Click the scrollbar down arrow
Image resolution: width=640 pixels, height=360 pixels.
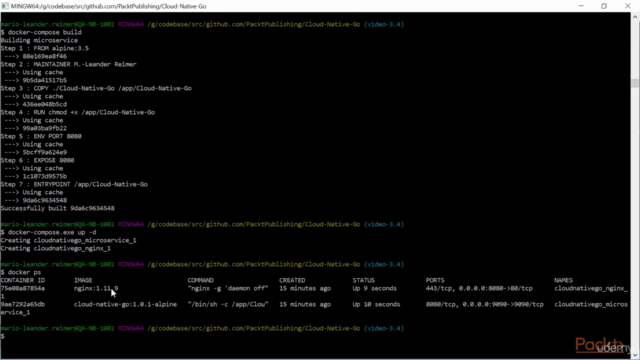click(x=635, y=355)
